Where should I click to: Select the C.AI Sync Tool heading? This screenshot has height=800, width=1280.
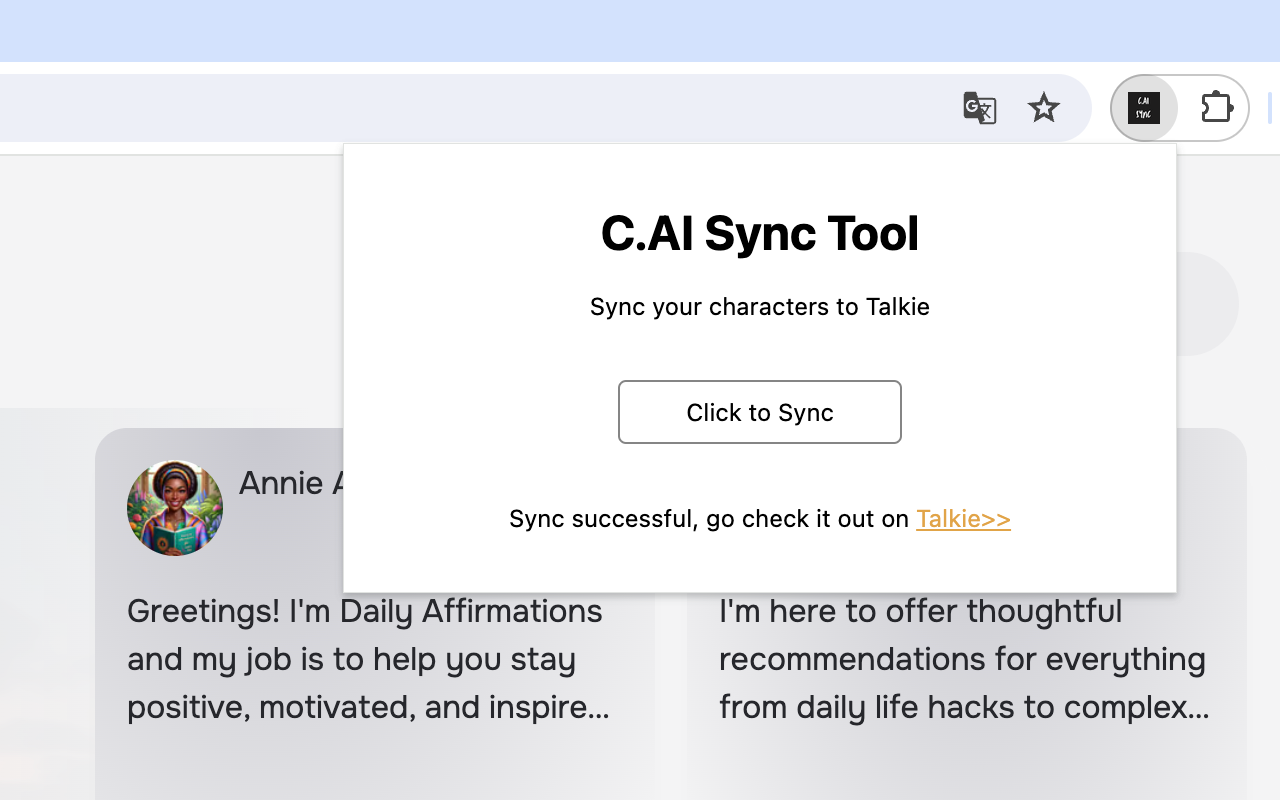[760, 233]
